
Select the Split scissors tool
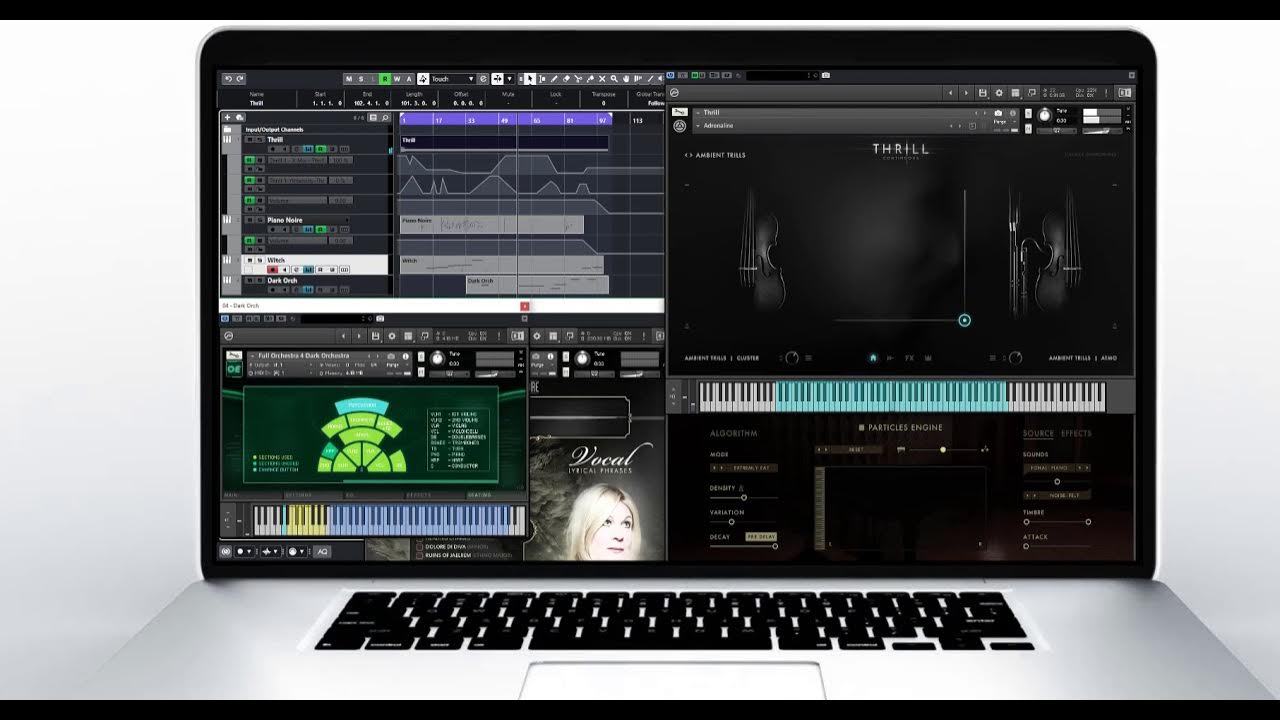[578, 79]
